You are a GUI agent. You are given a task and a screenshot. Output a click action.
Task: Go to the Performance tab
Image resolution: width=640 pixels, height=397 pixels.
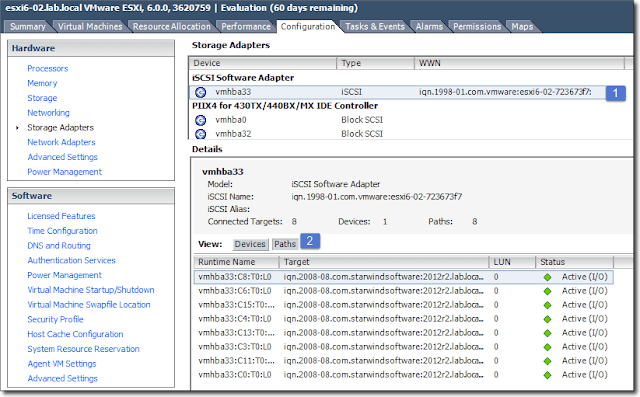pos(246,27)
